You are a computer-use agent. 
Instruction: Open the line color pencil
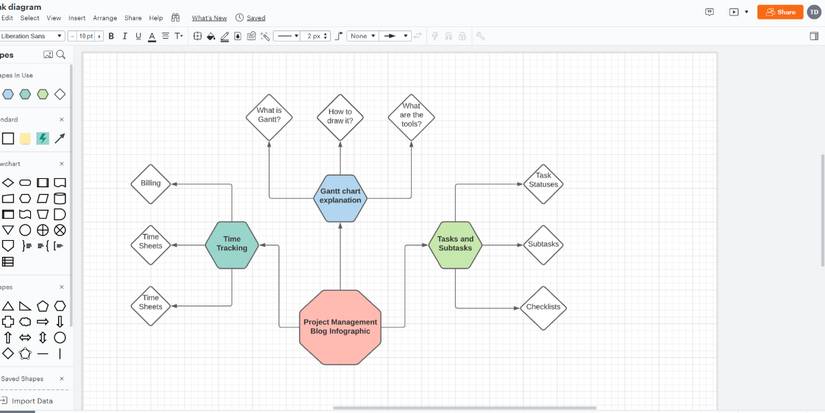[225, 36]
